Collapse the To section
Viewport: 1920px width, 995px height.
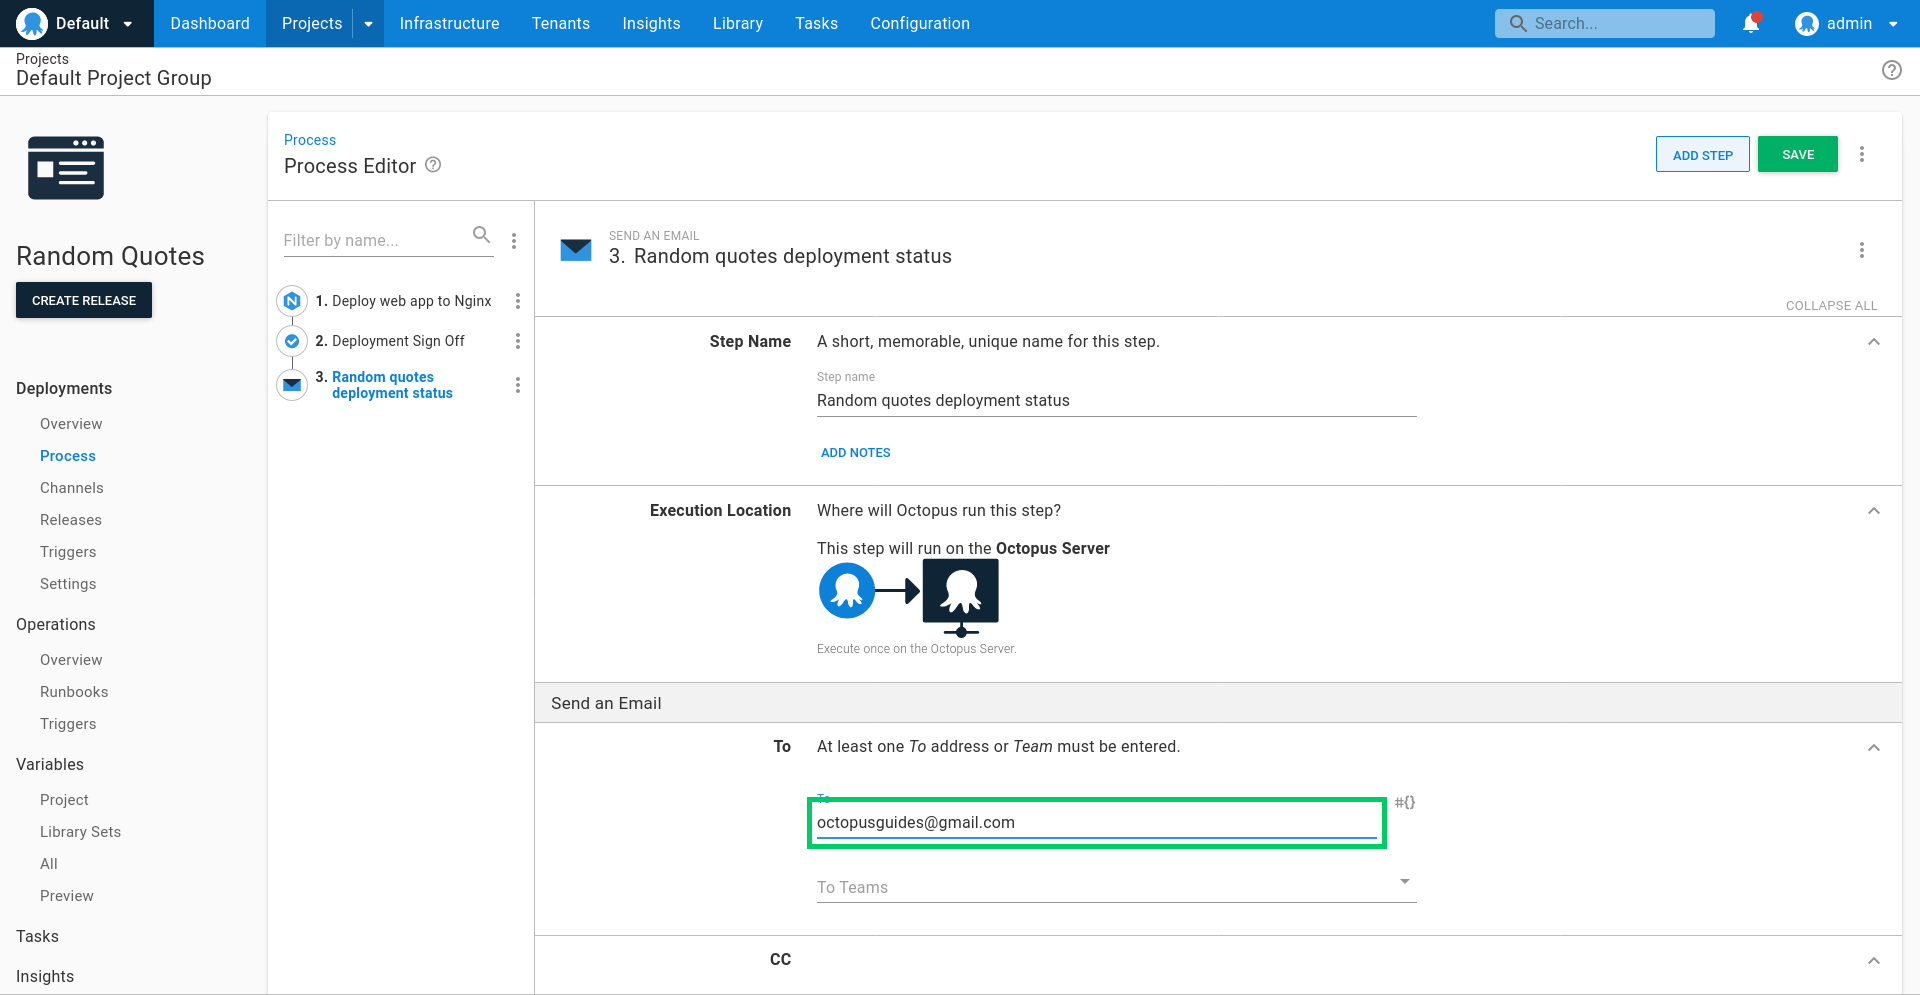pos(1874,748)
